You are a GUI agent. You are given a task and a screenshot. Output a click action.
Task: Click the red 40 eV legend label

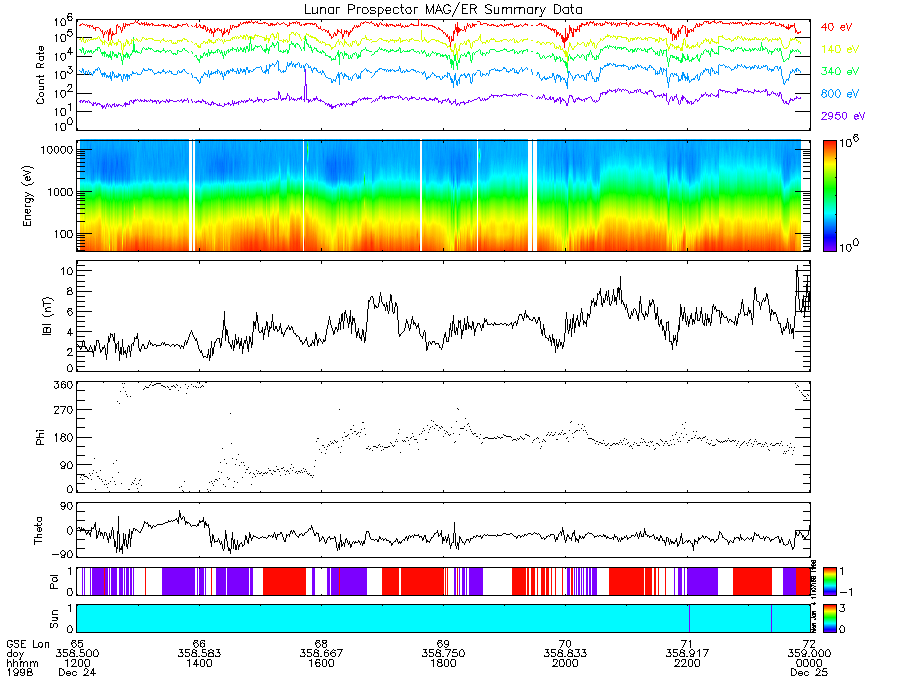(x=836, y=27)
